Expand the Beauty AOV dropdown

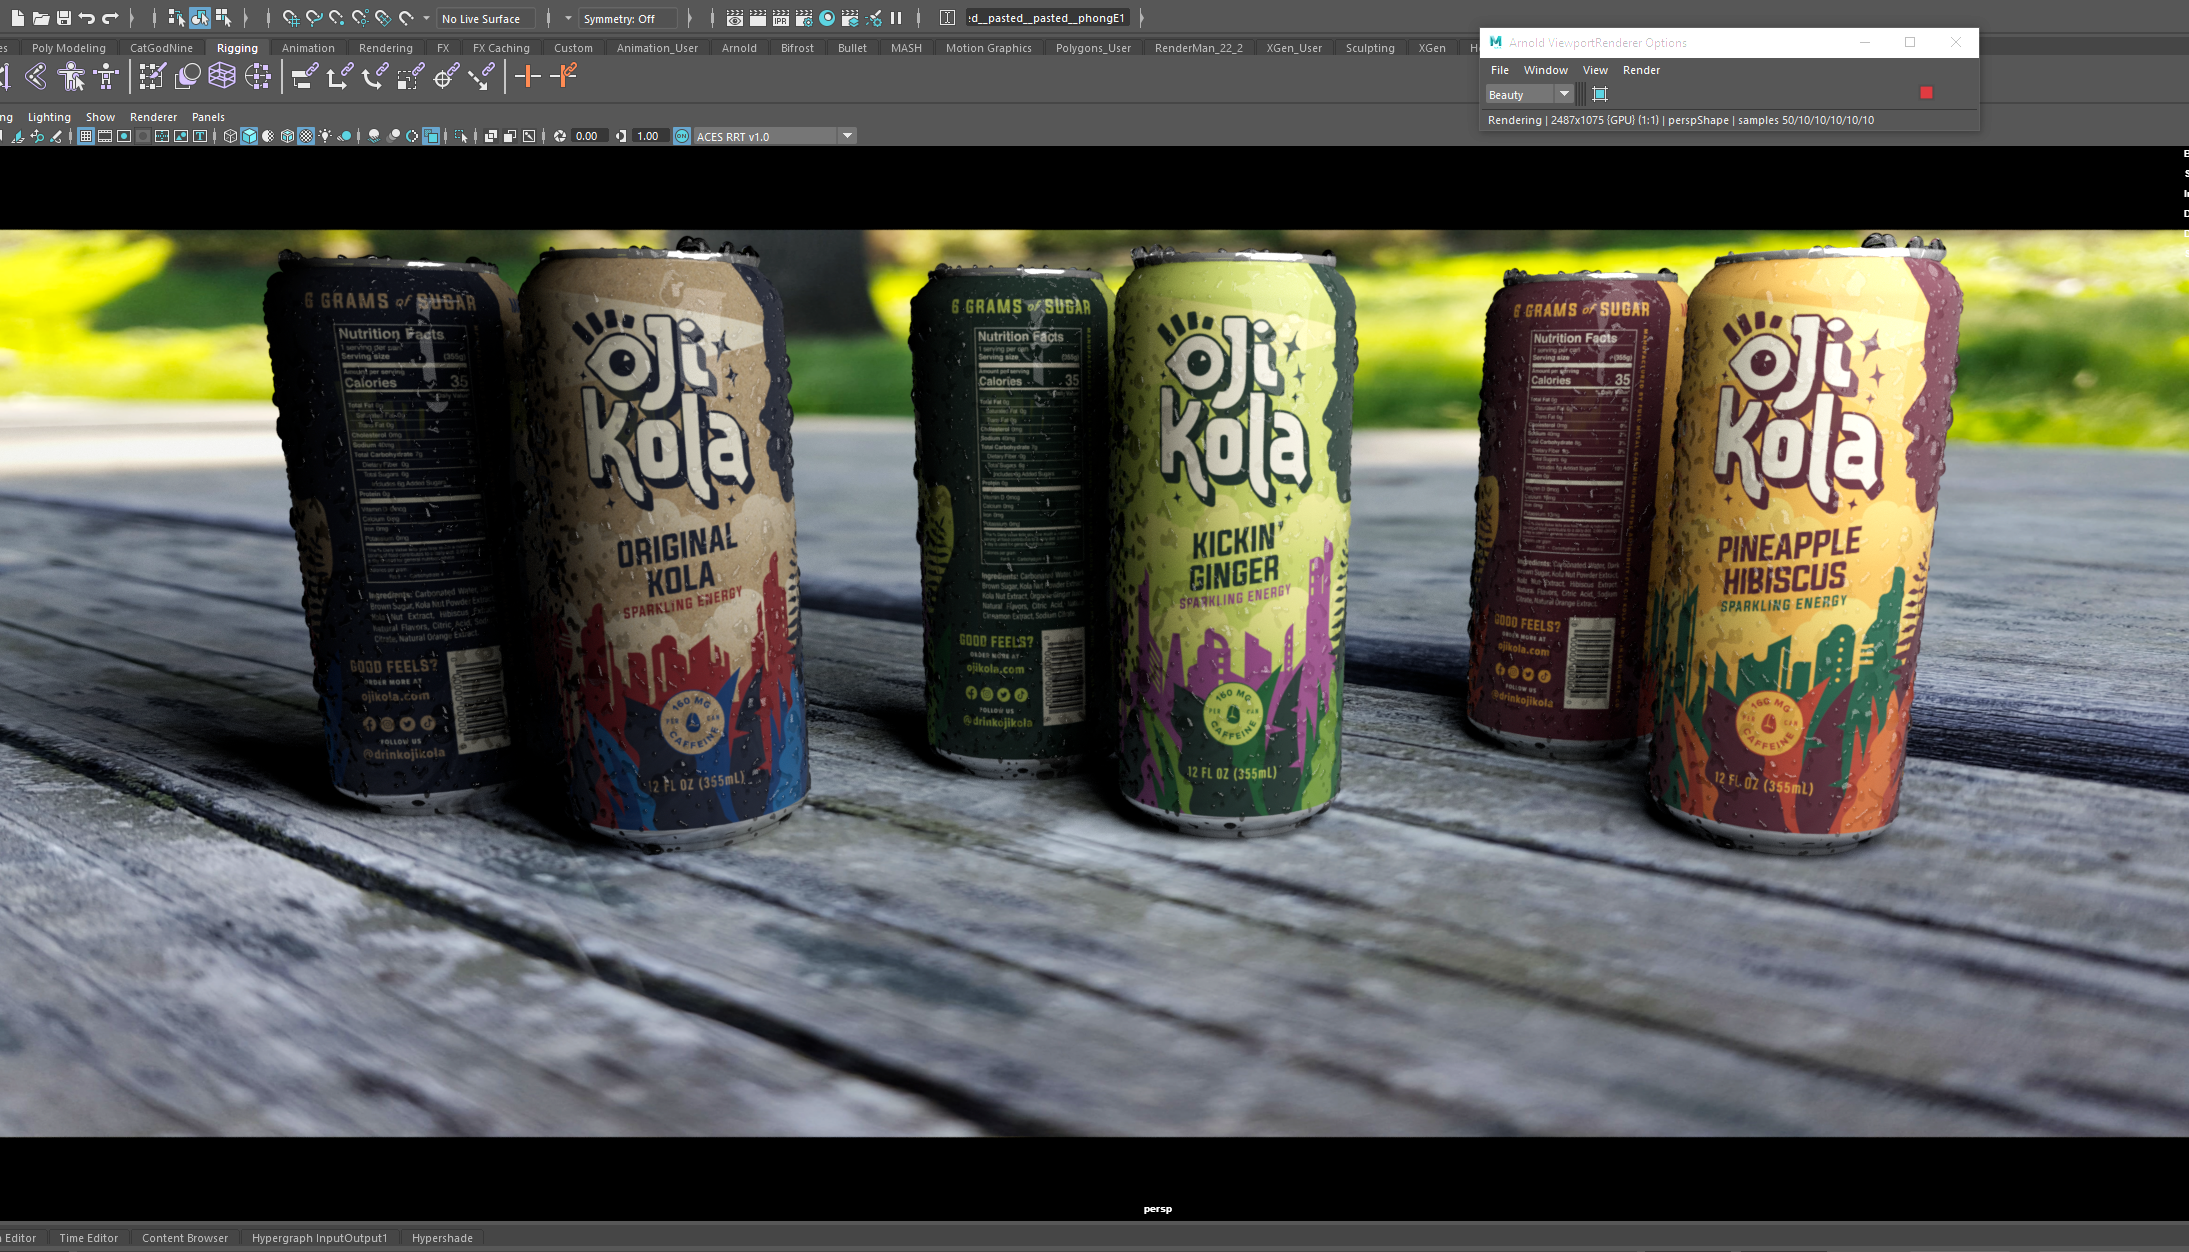pos(1564,94)
